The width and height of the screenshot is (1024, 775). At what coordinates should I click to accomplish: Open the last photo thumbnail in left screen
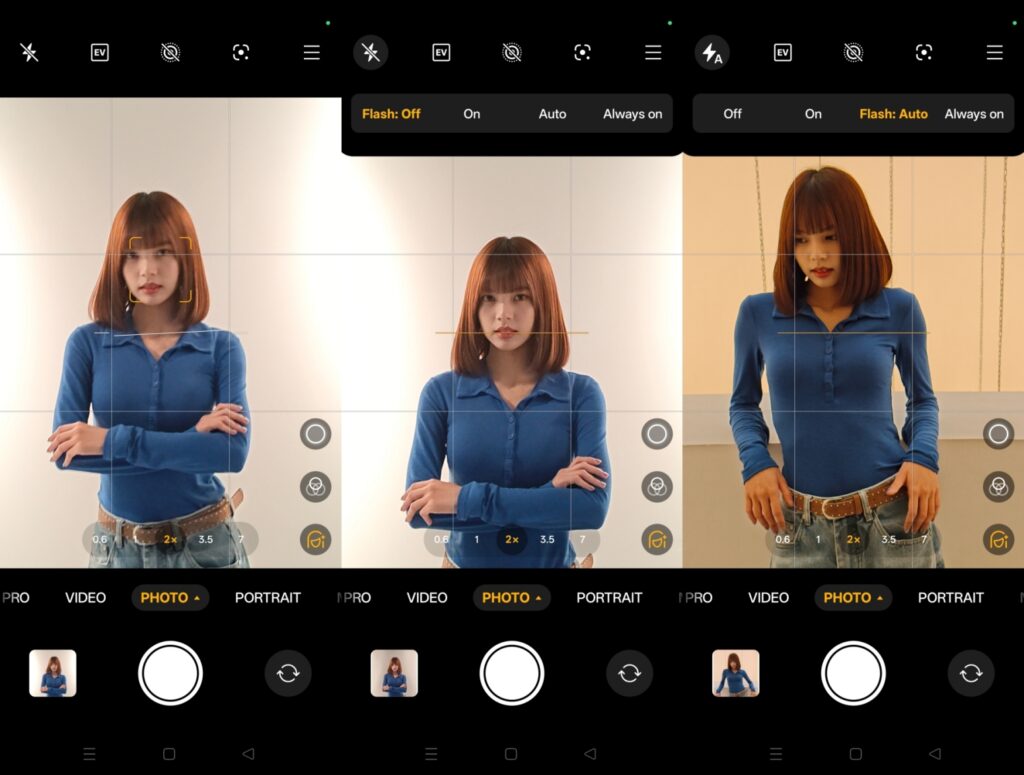(53, 673)
